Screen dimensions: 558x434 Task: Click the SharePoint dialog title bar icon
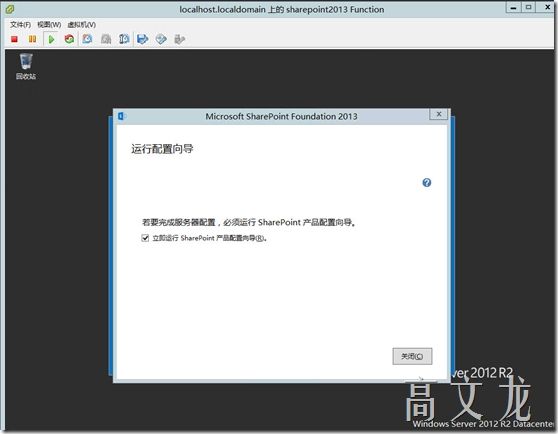[122, 116]
